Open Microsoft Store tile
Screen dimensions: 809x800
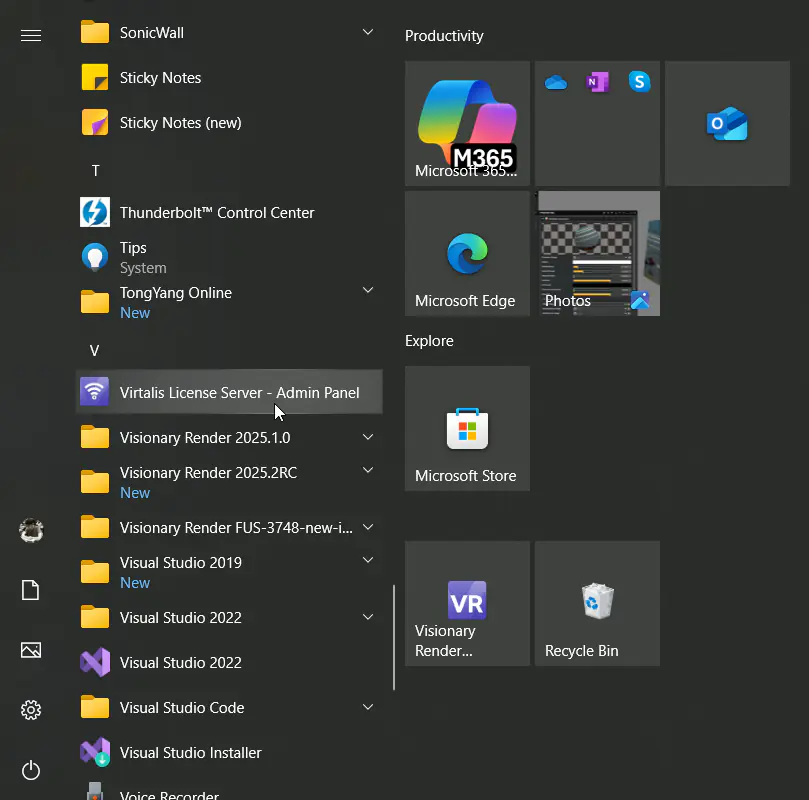[467, 428]
